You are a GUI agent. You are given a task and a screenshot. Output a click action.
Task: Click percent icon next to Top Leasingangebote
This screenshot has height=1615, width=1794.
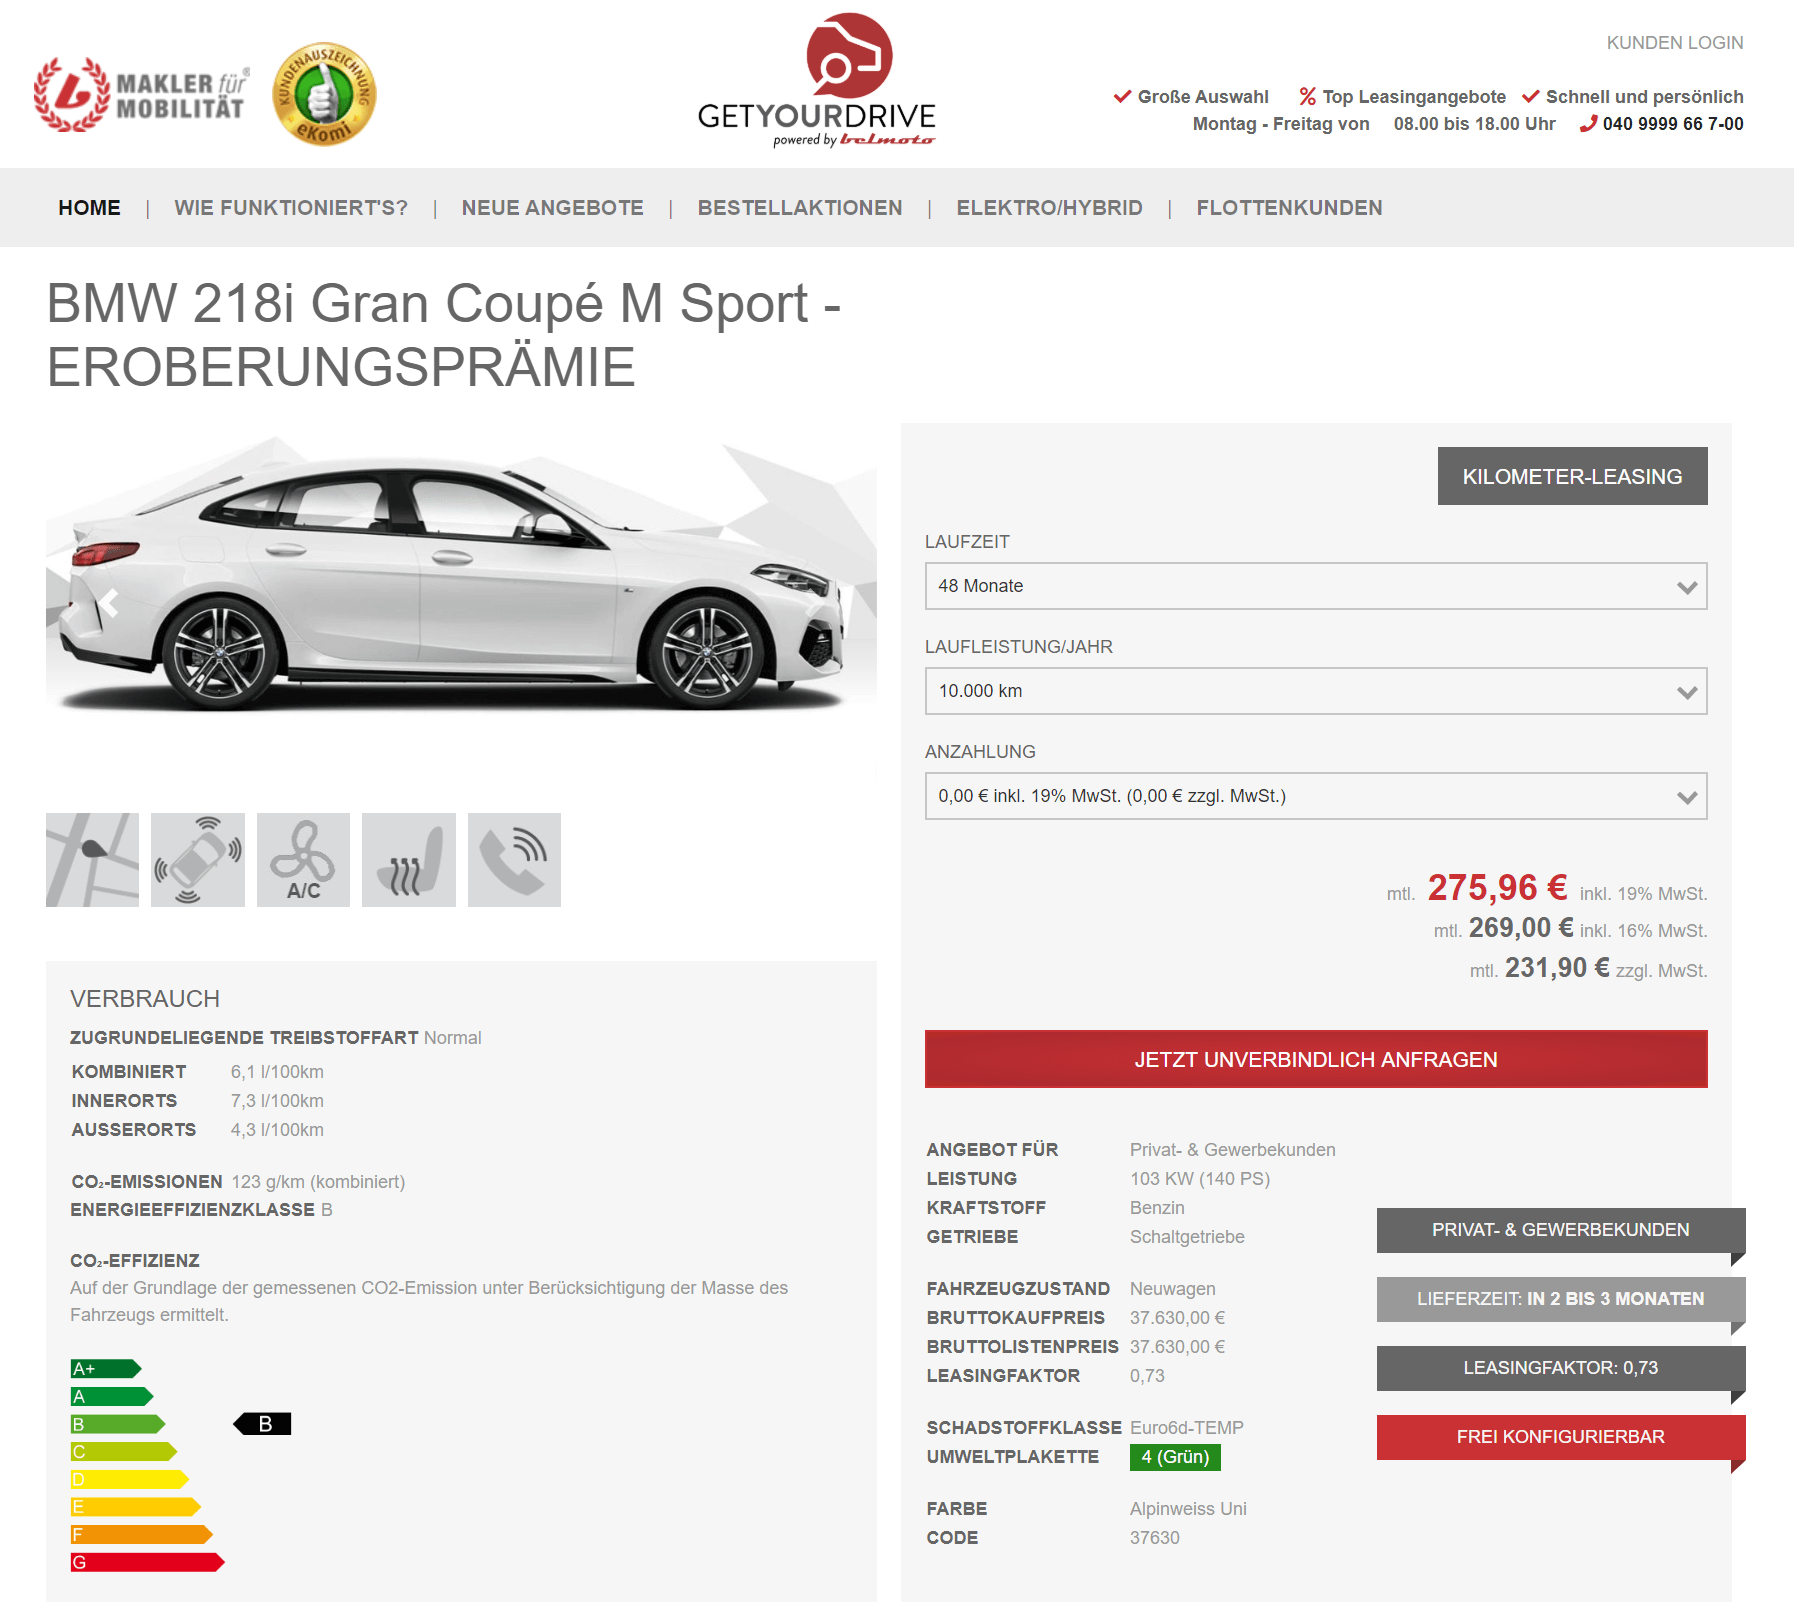(1307, 97)
